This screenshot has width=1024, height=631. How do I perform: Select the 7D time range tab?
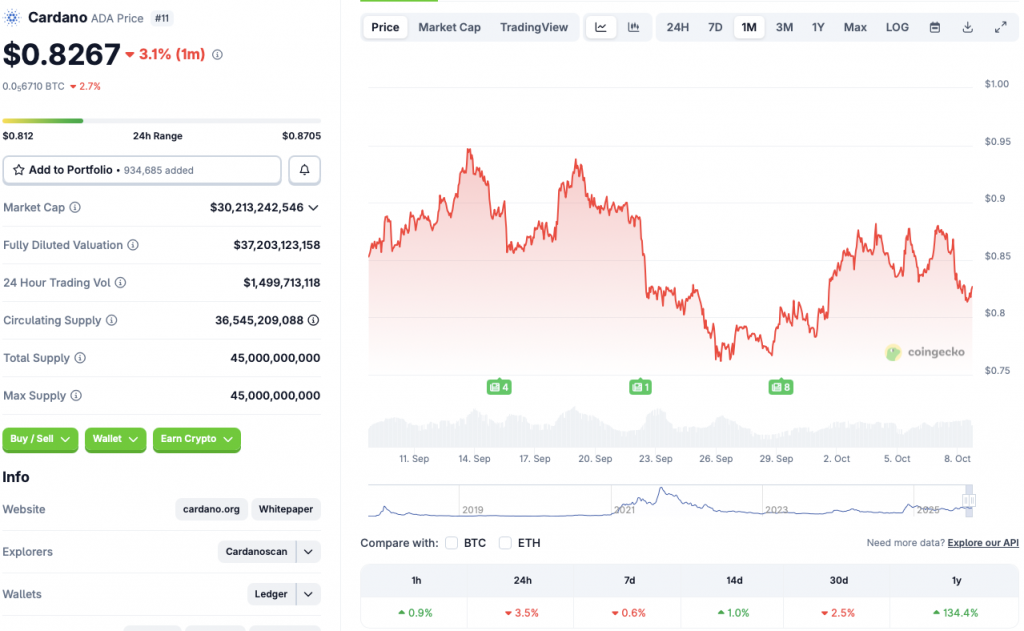coord(715,27)
